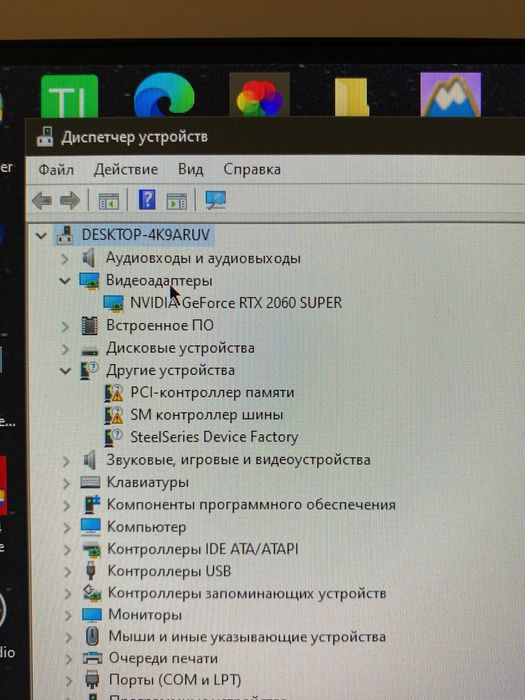Click the icon beside Контроллеры запоминающих устройств

92,593
